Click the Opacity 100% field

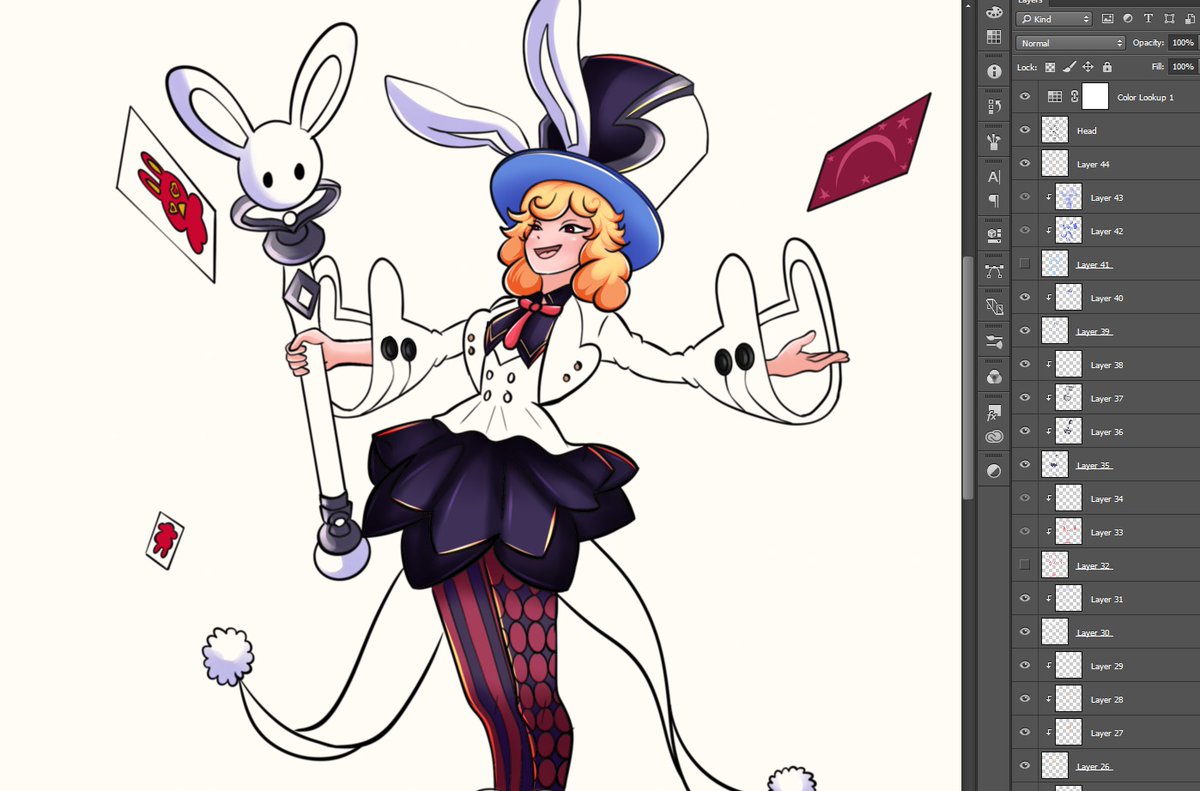point(1181,43)
